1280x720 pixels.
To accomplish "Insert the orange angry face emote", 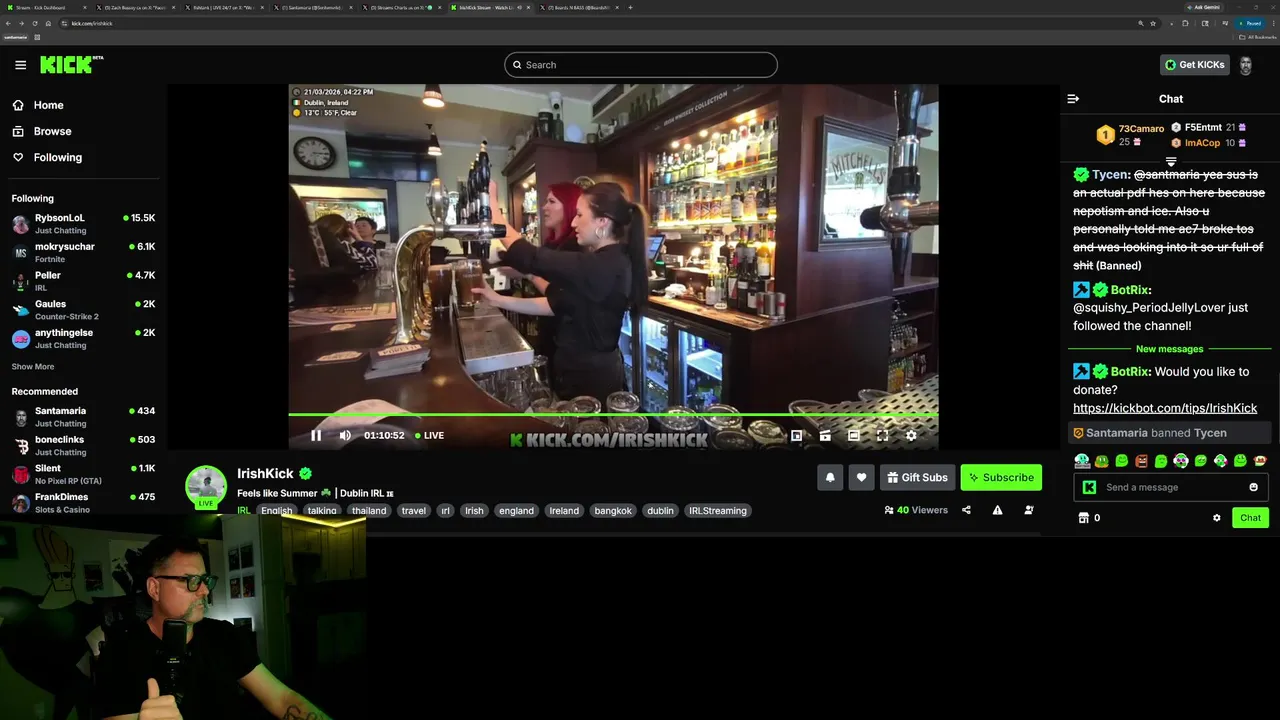I will pyautogui.click(x=1141, y=461).
